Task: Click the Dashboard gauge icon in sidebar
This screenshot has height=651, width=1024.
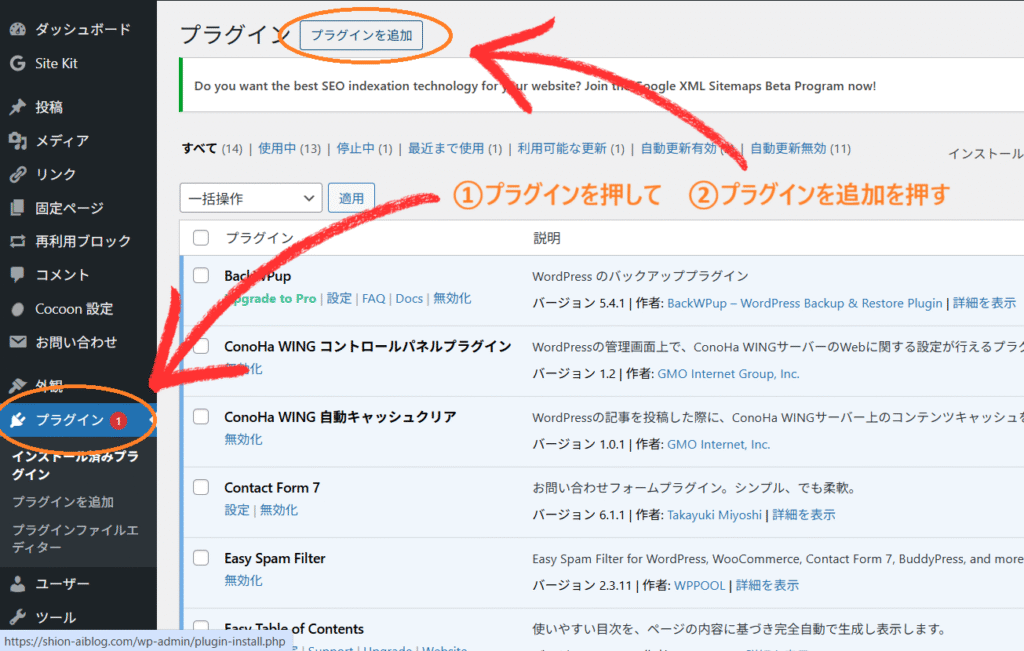Action: click(x=18, y=29)
